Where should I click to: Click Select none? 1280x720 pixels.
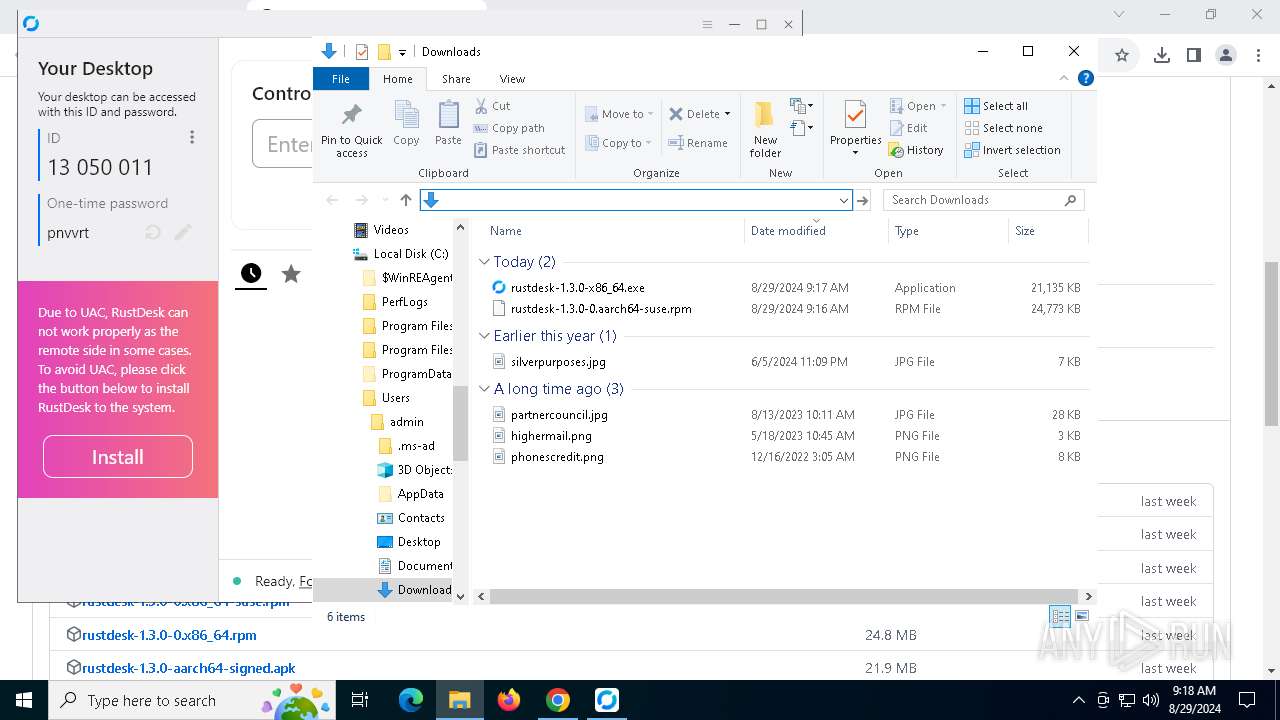(x=1003, y=128)
